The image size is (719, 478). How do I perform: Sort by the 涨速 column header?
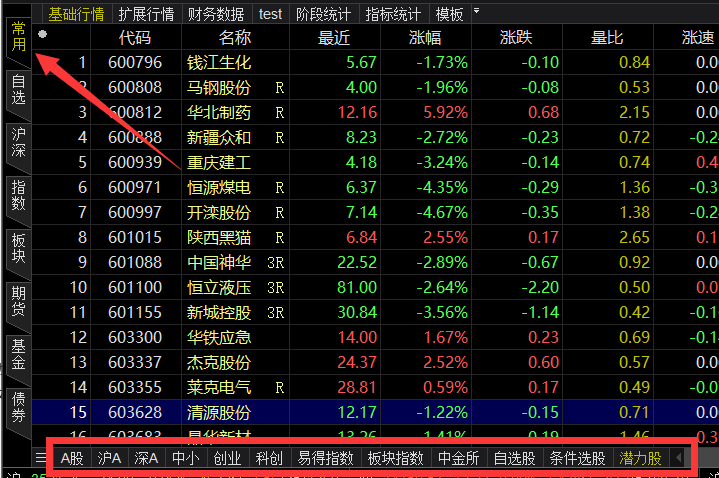697,37
